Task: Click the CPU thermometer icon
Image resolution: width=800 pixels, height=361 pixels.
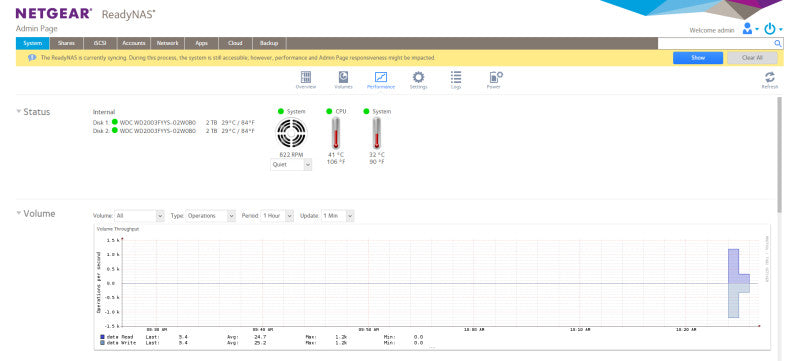Action: pyautogui.click(x=335, y=133)
